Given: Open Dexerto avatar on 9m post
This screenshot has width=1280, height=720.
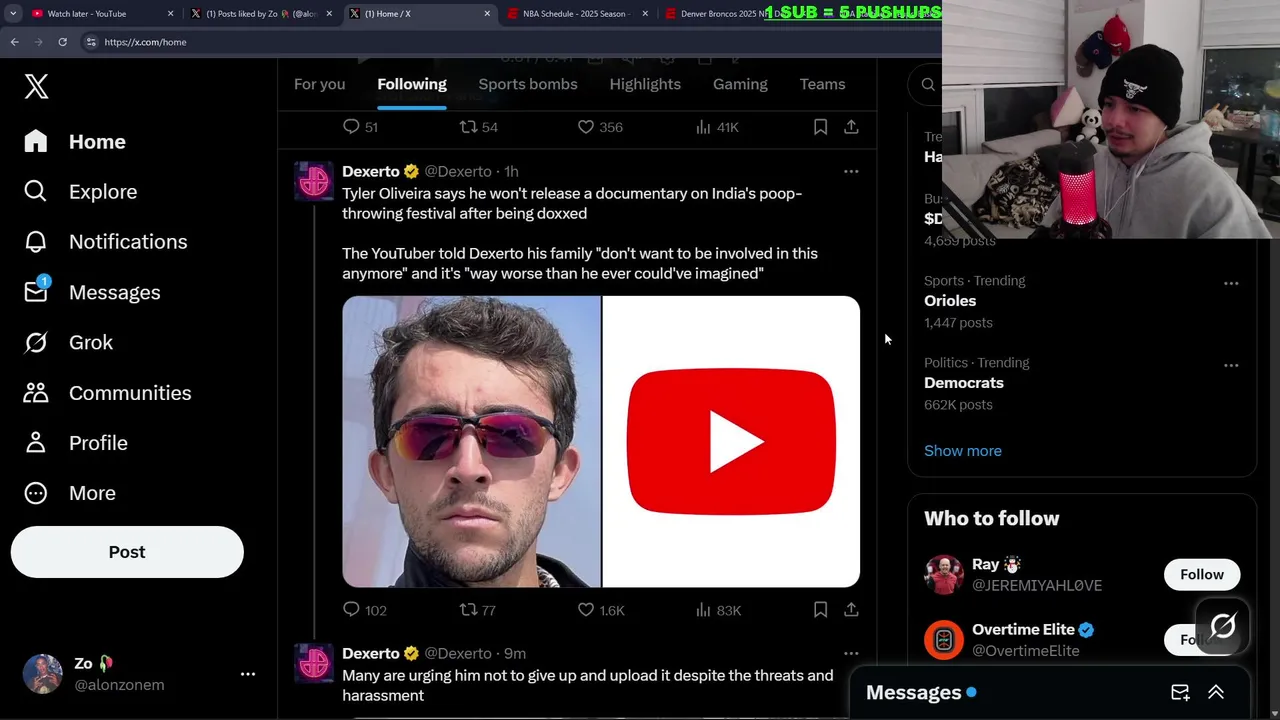Looking at the screenshot, I should [314, 664].
